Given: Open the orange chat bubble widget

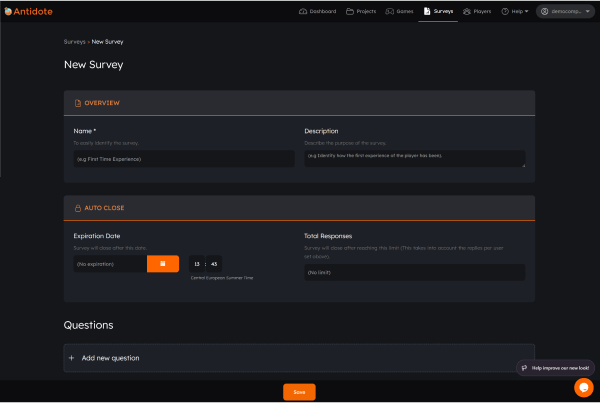Looking at the screenshot, I should (584, 388).
